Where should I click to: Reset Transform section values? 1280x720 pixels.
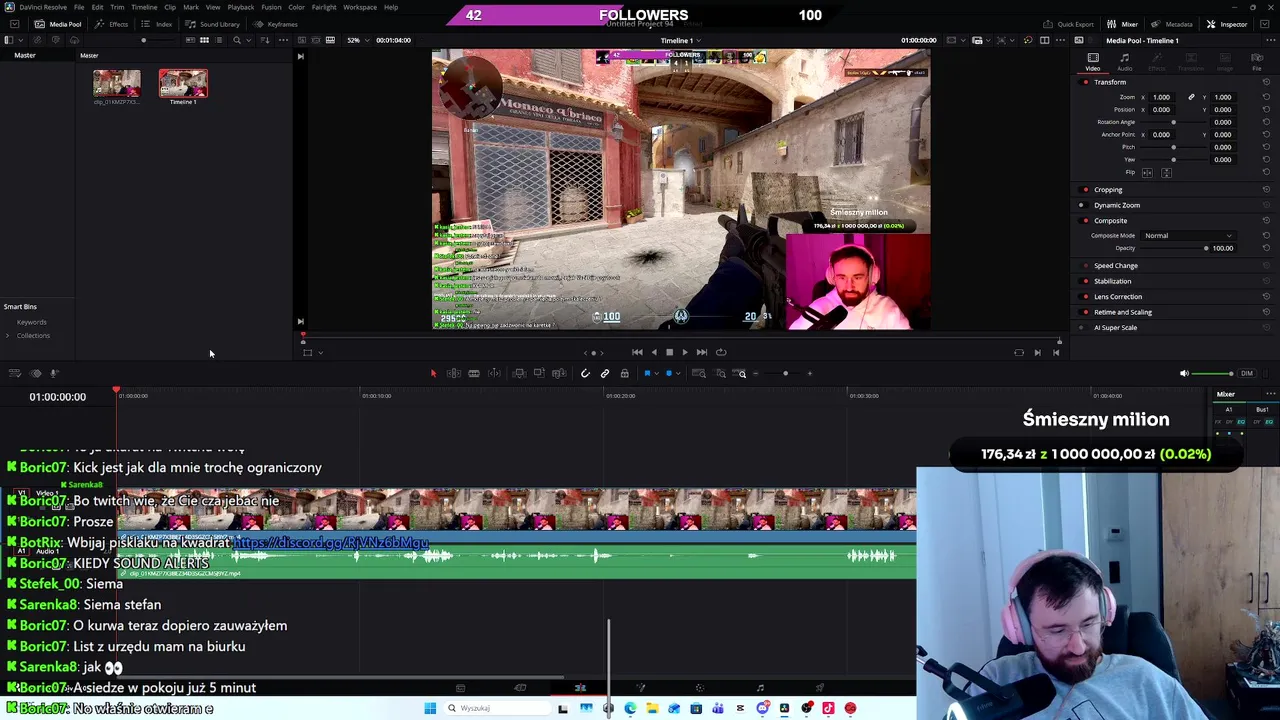coord(1266,82)
